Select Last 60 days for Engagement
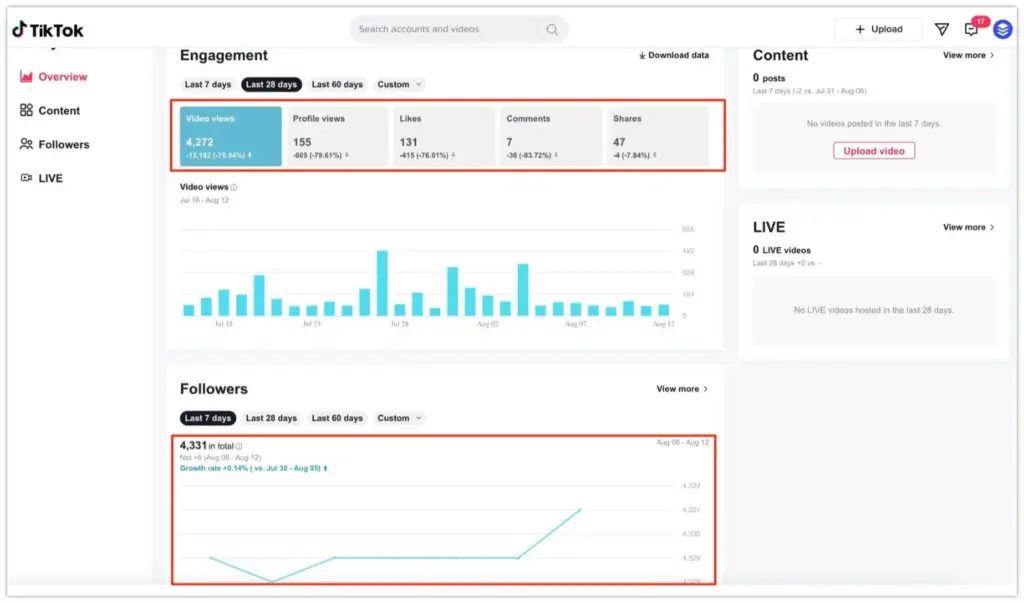Viewport: 1024px width, 603px height. coord(337,84)
